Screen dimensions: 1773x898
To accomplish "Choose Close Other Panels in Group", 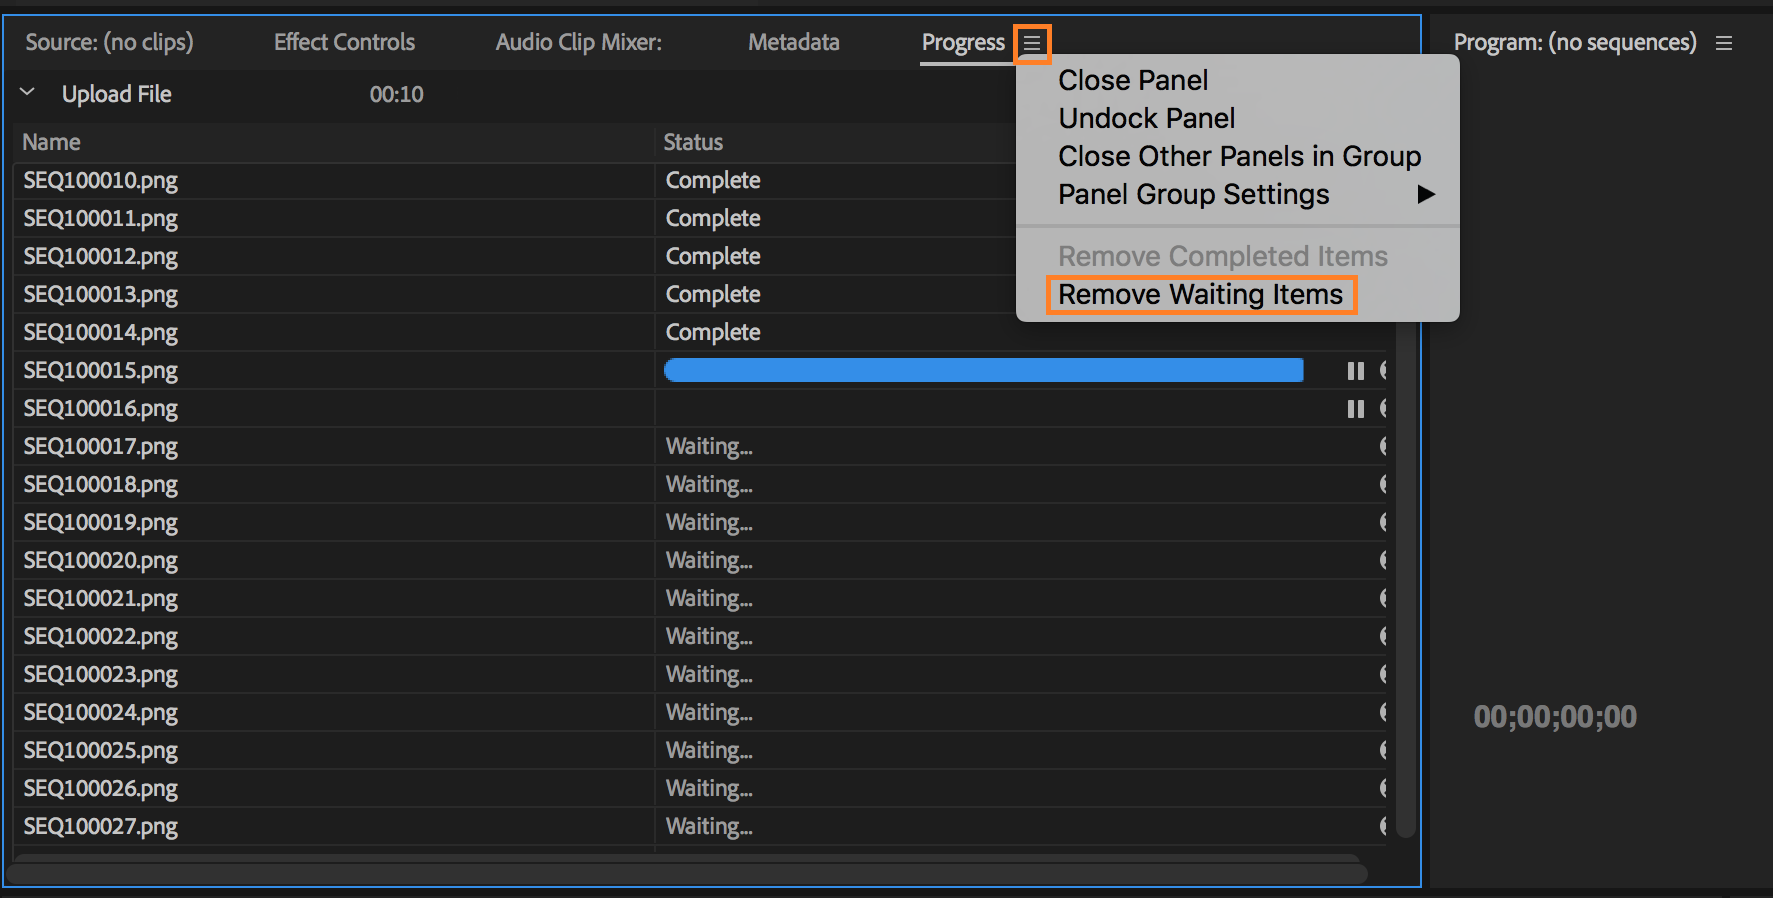I will point(1239,157).
